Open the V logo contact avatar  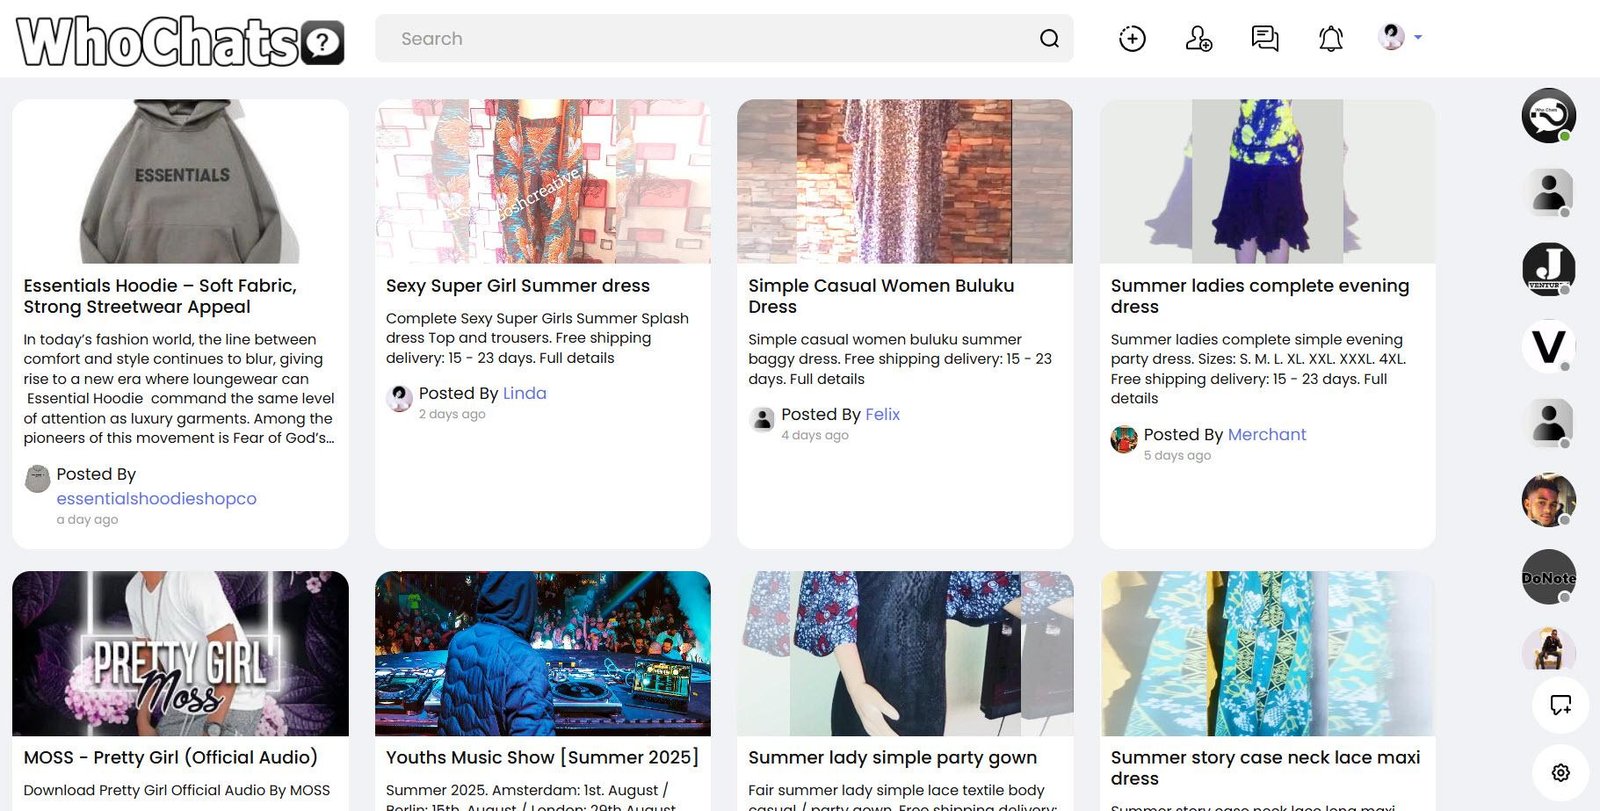(x=1549, y=346)
